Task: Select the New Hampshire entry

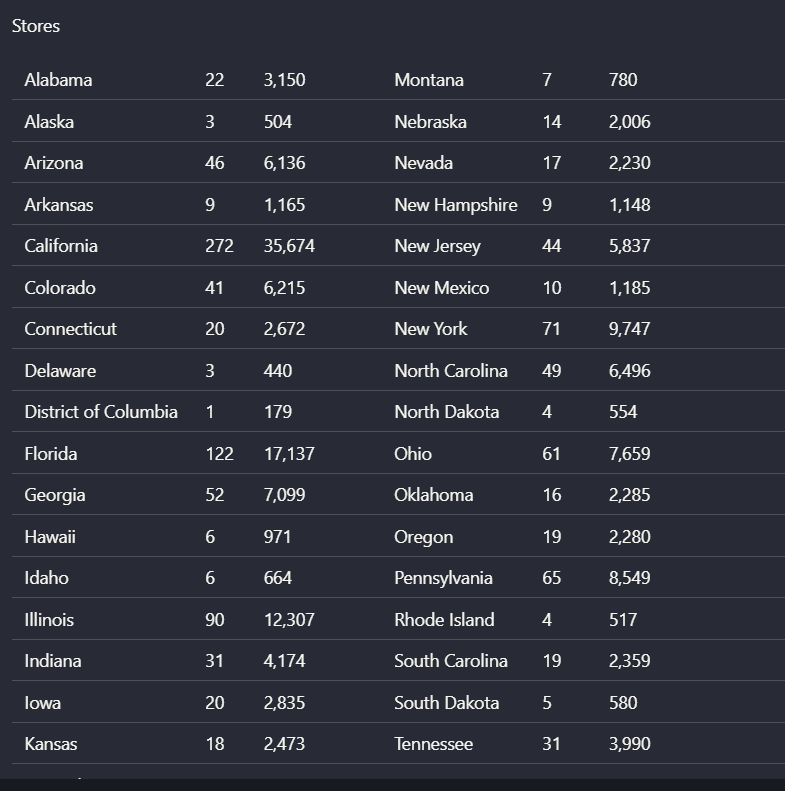Action: [456, 205]
